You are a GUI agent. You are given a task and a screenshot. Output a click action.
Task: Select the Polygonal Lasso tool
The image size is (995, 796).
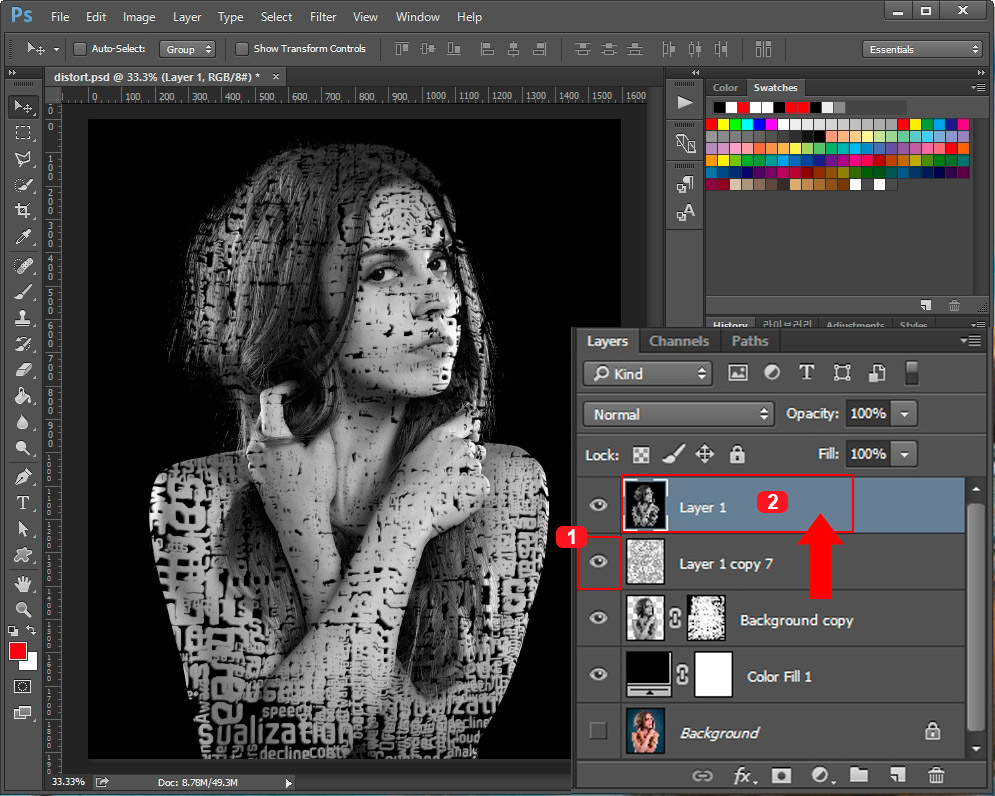(23, 159)
